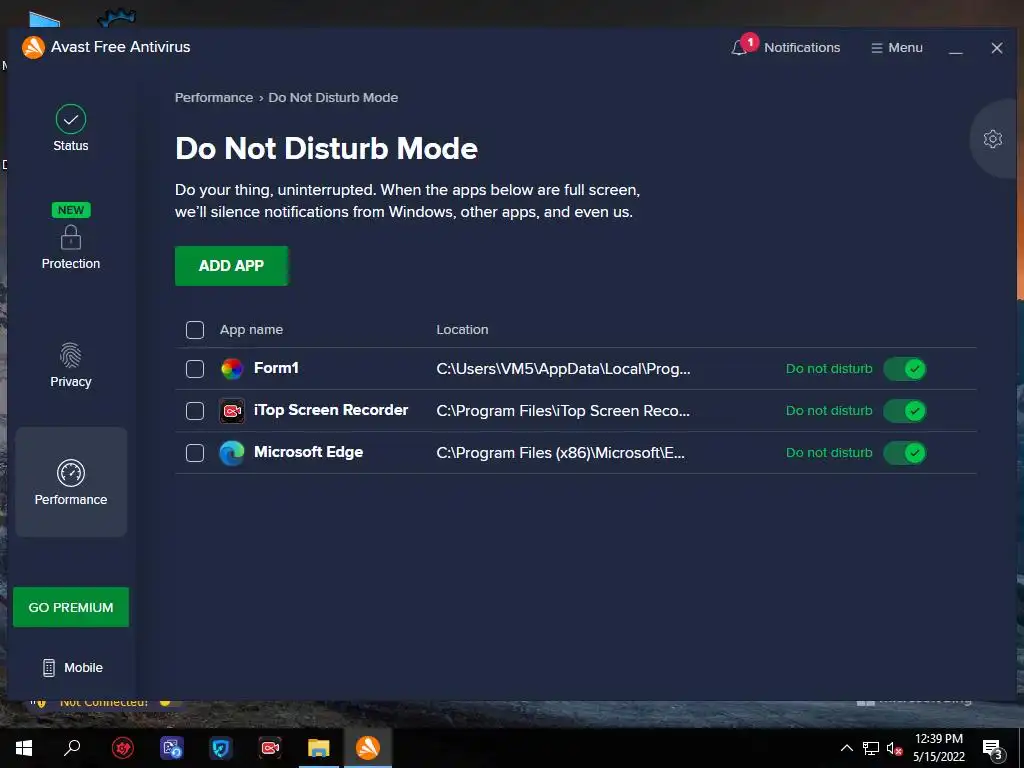
Task: Click the C:\Program Files\iTop Screen Reco... path
Action: click(563, 411)
